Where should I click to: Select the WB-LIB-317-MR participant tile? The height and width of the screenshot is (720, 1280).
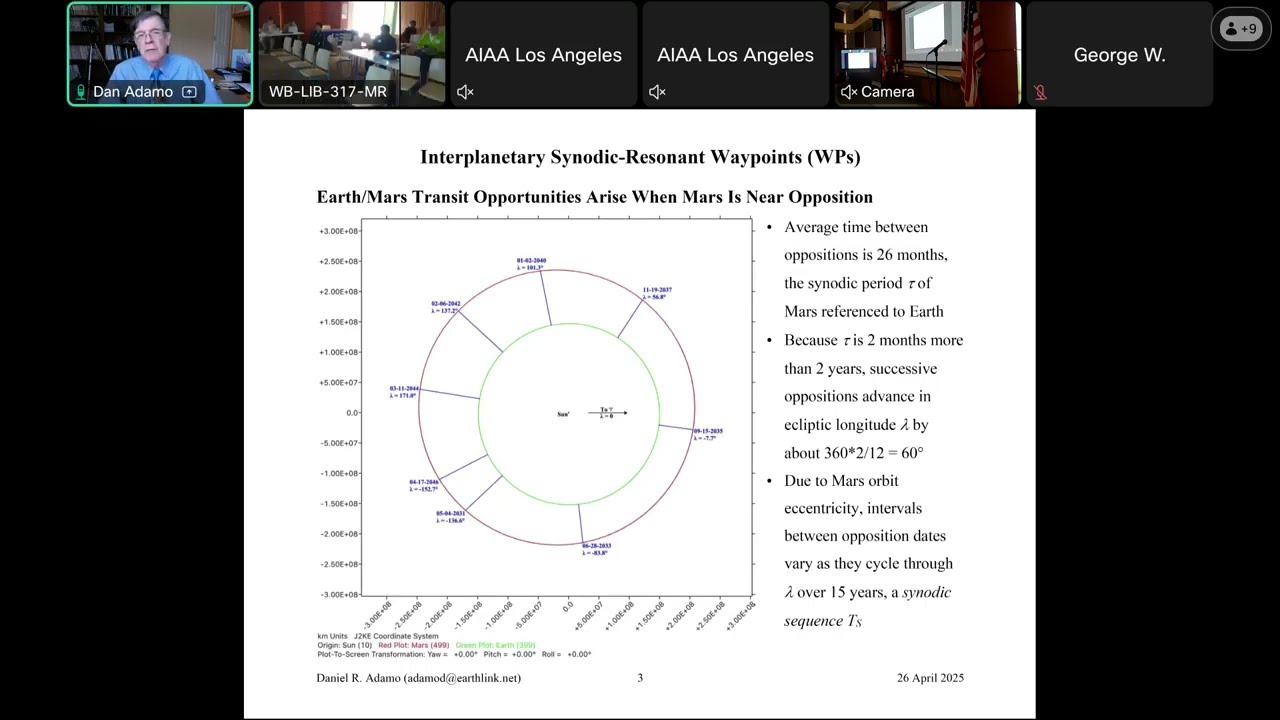(x=352, y=54)
